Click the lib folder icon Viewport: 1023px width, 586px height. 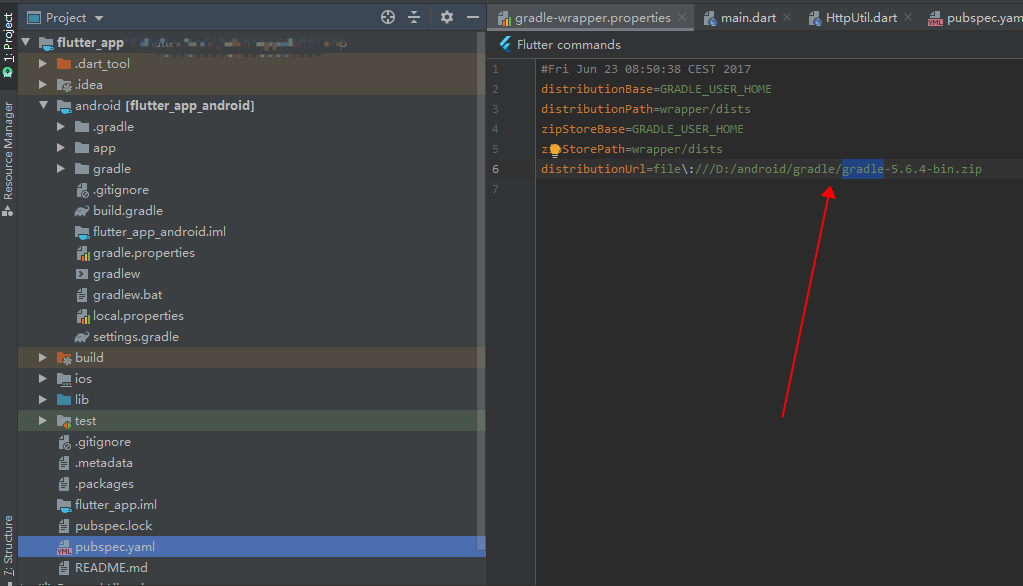point(64,399)
